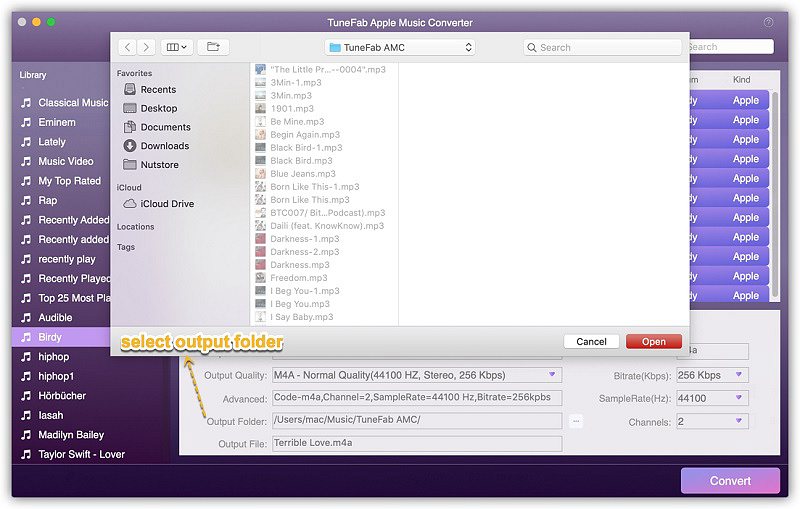Open iCloud Drive in sidebar
The height and width of the screenshot is (509, 800).
[167, 204]
